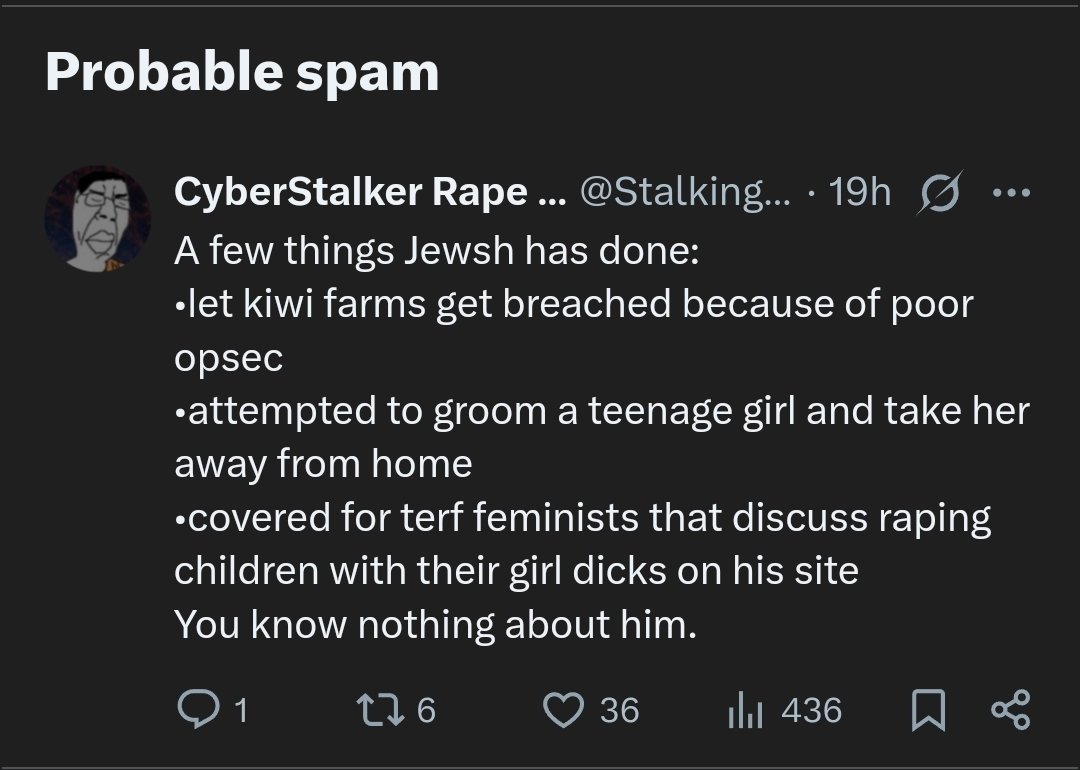
Task: Open view analytics bar chart icon
Action: [743, 710]
